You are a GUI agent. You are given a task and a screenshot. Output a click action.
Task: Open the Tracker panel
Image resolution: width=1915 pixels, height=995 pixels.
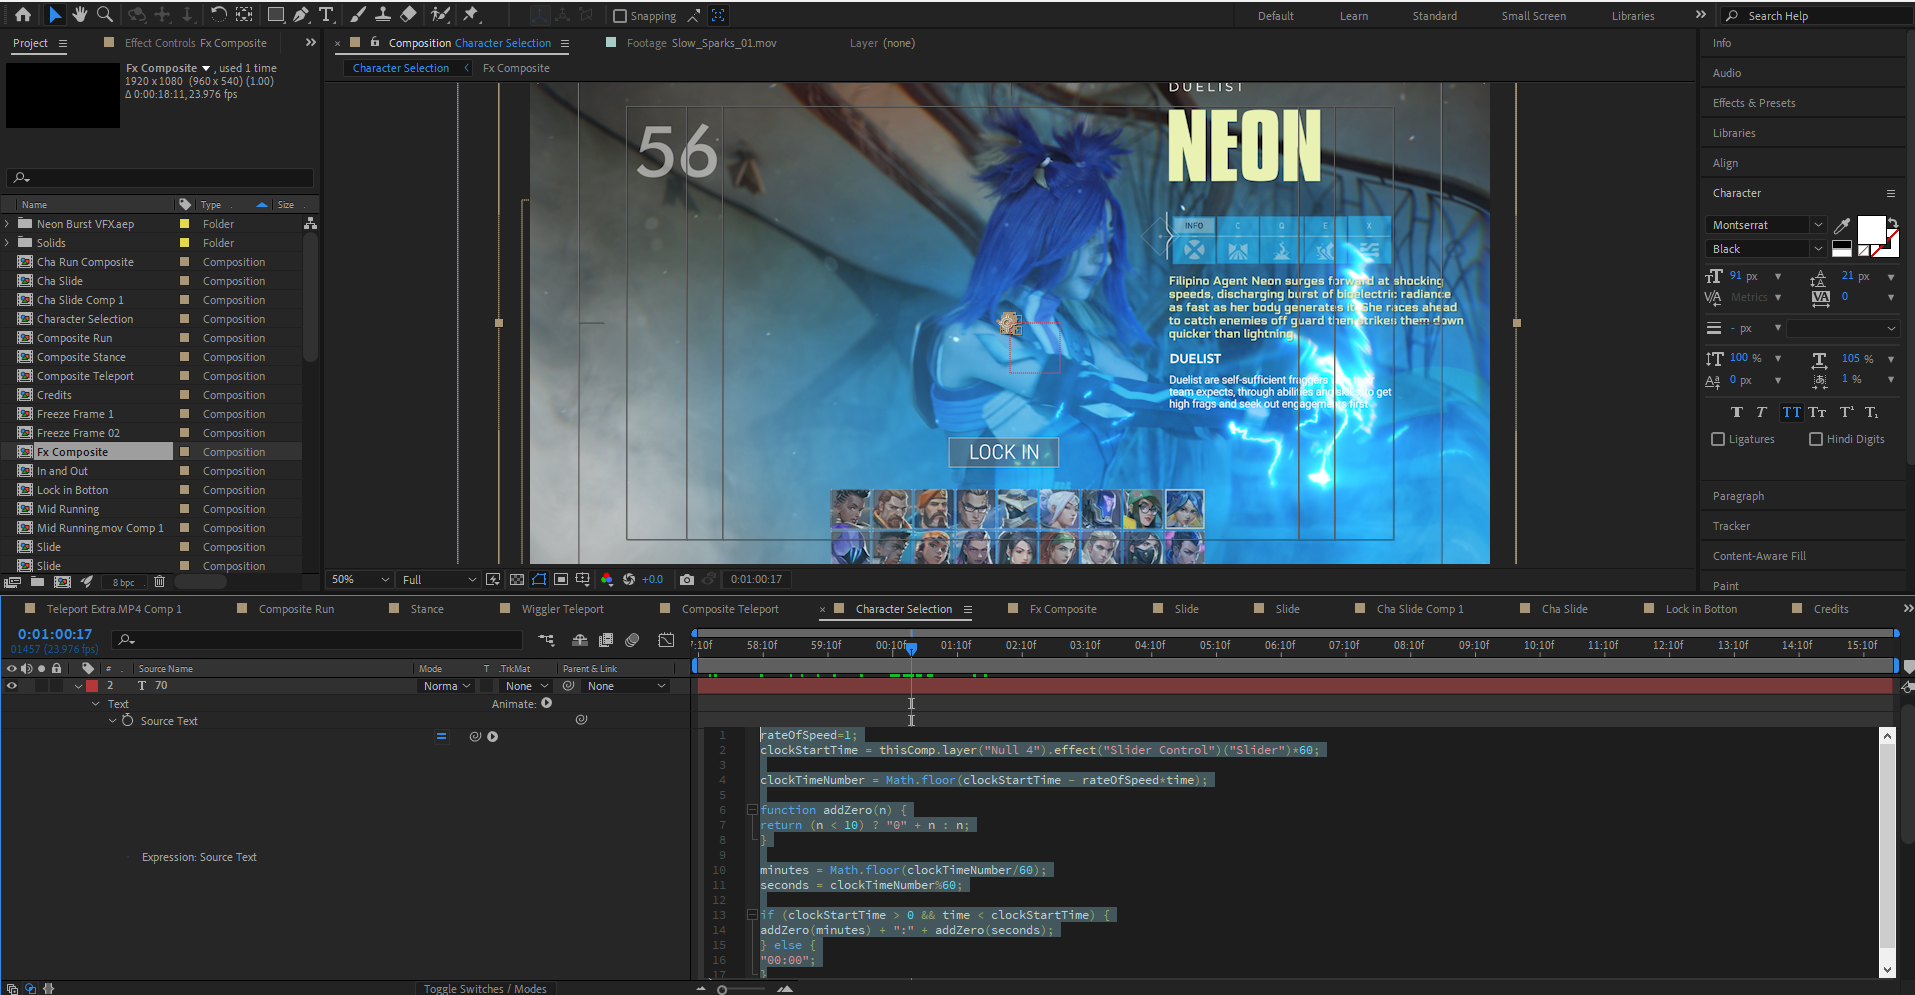click(x=1731, y=526)
